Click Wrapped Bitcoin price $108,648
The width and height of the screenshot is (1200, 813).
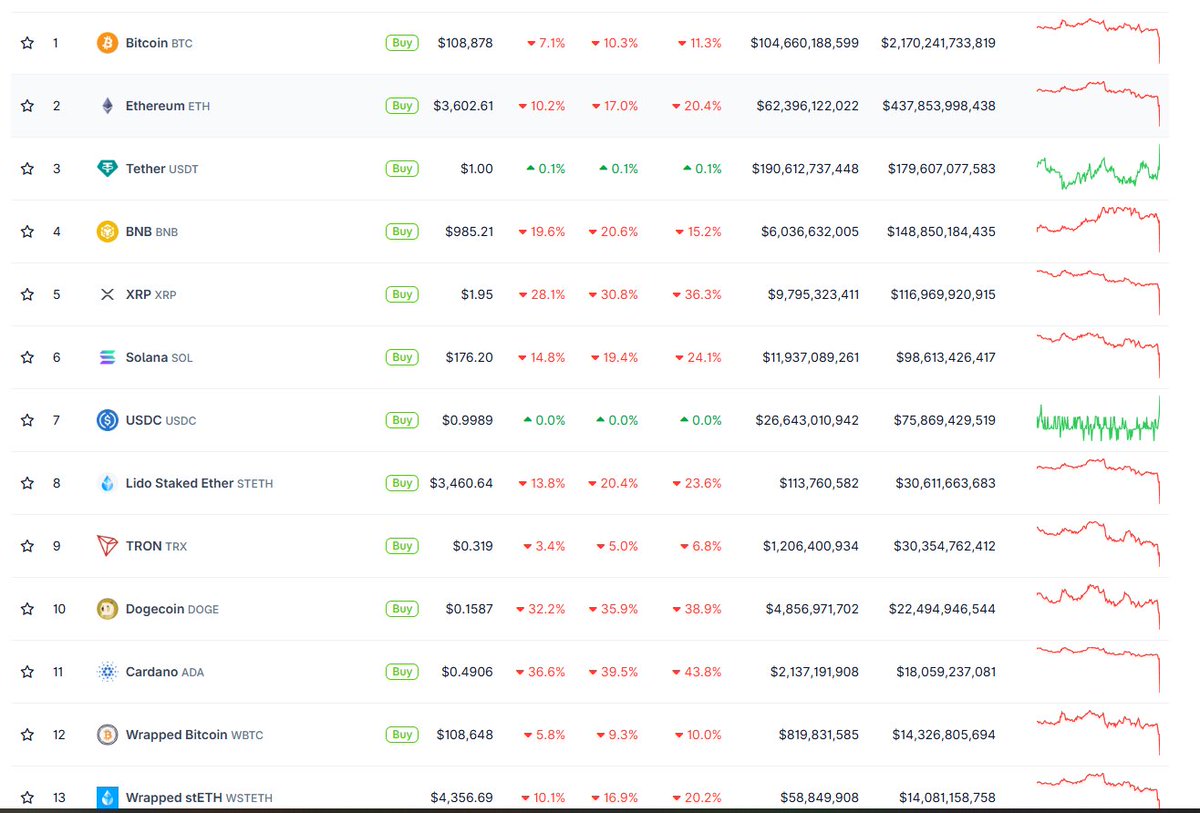(465, 735)
